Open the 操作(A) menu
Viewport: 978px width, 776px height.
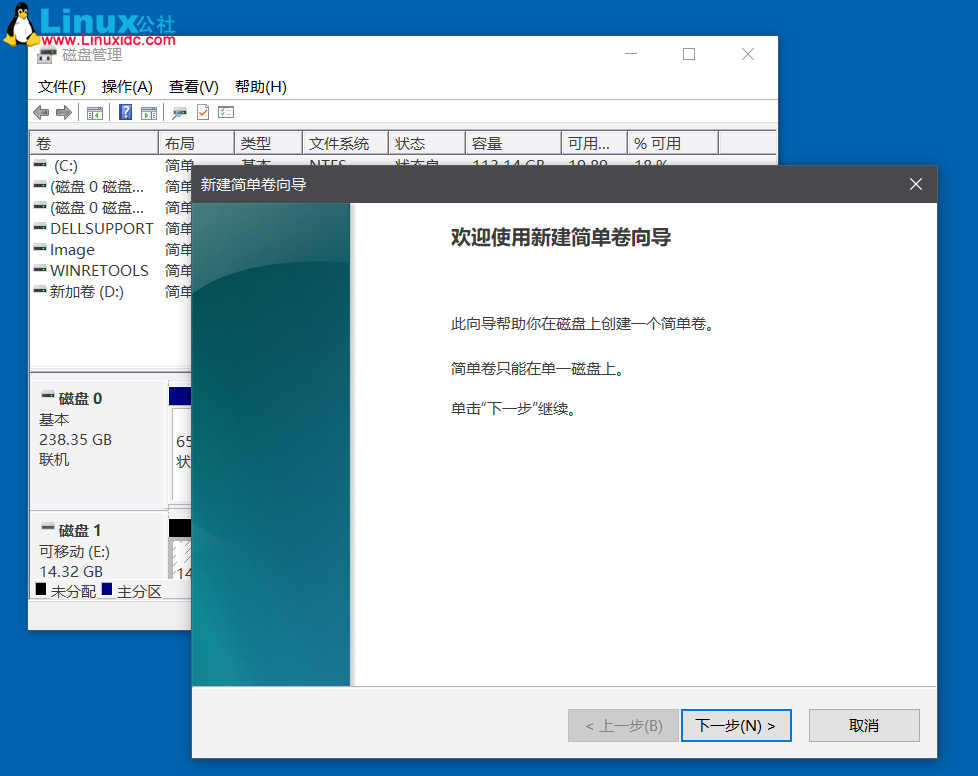click(127, 87)
